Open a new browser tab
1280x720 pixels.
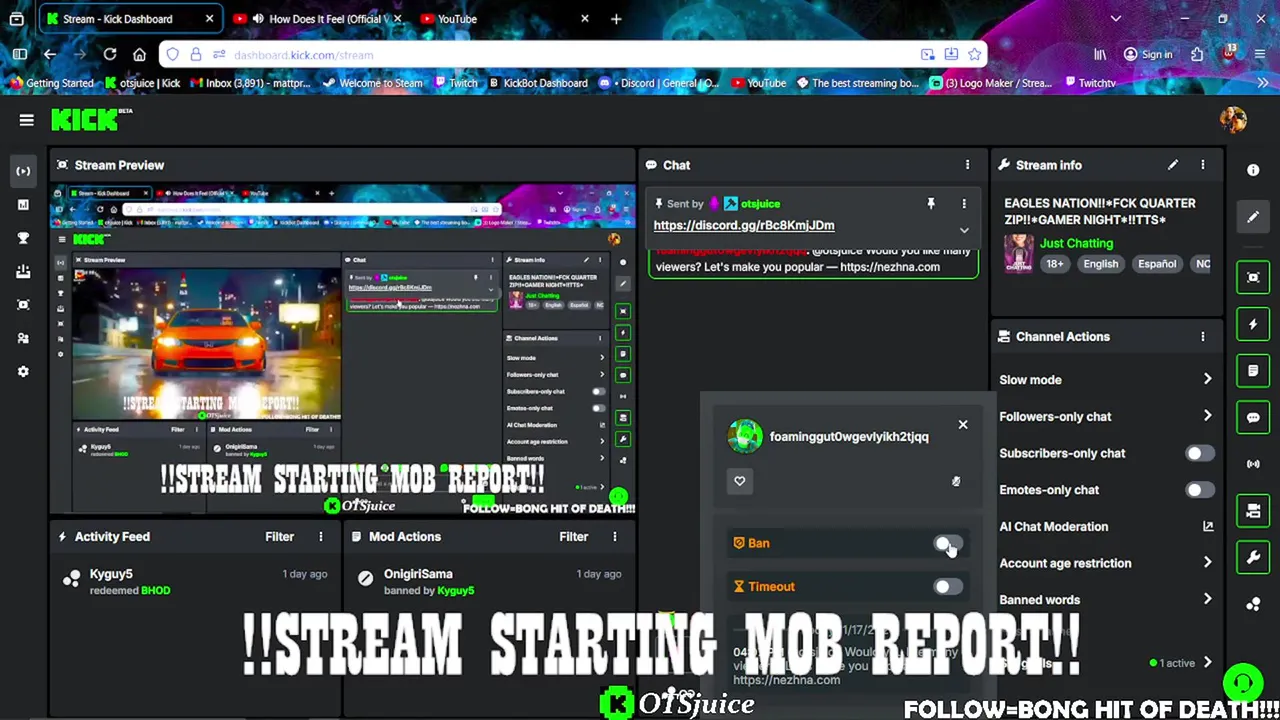coord(616,19)
